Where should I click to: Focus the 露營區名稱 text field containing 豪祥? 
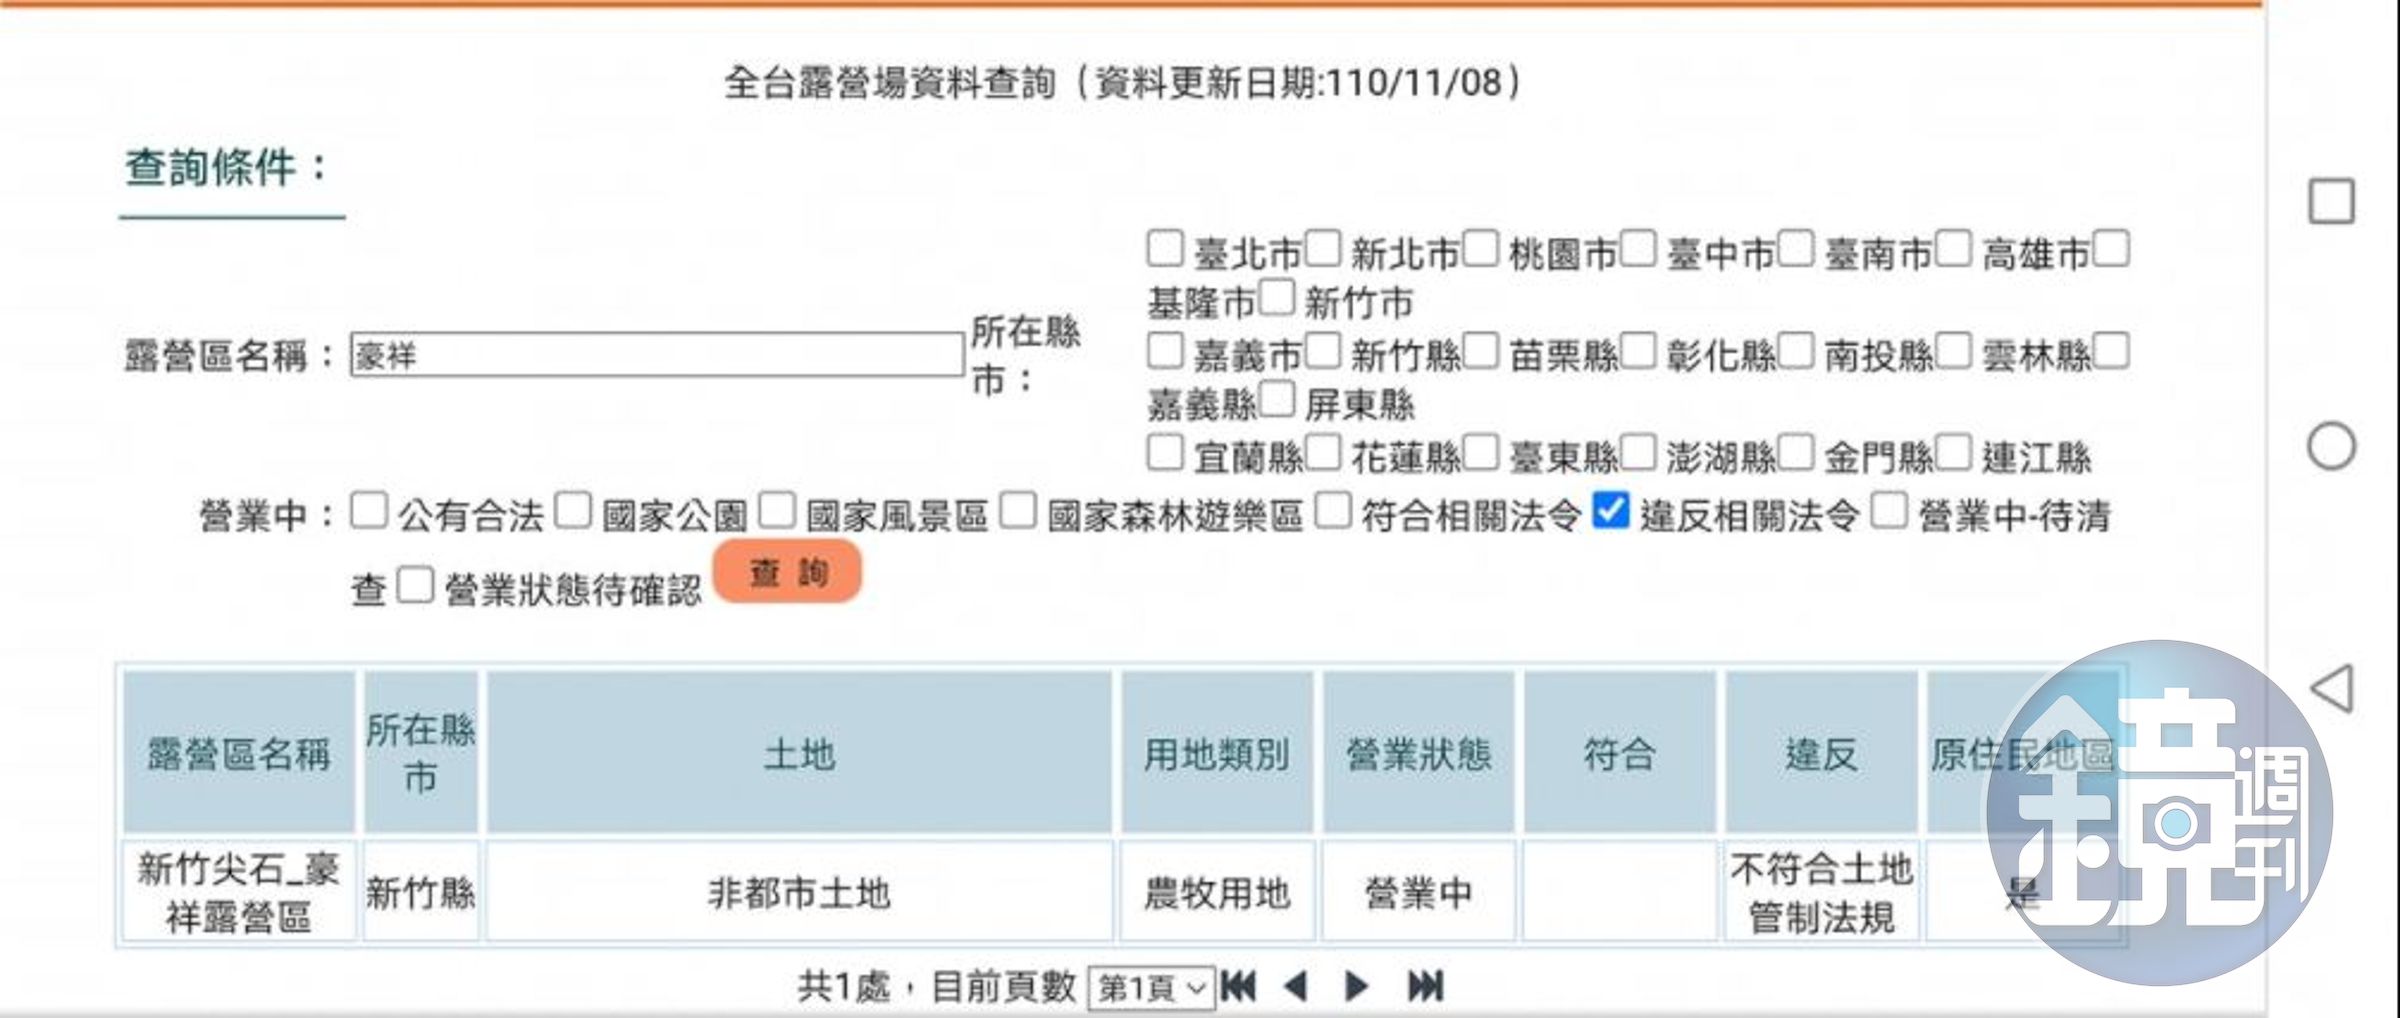(657, 355)
